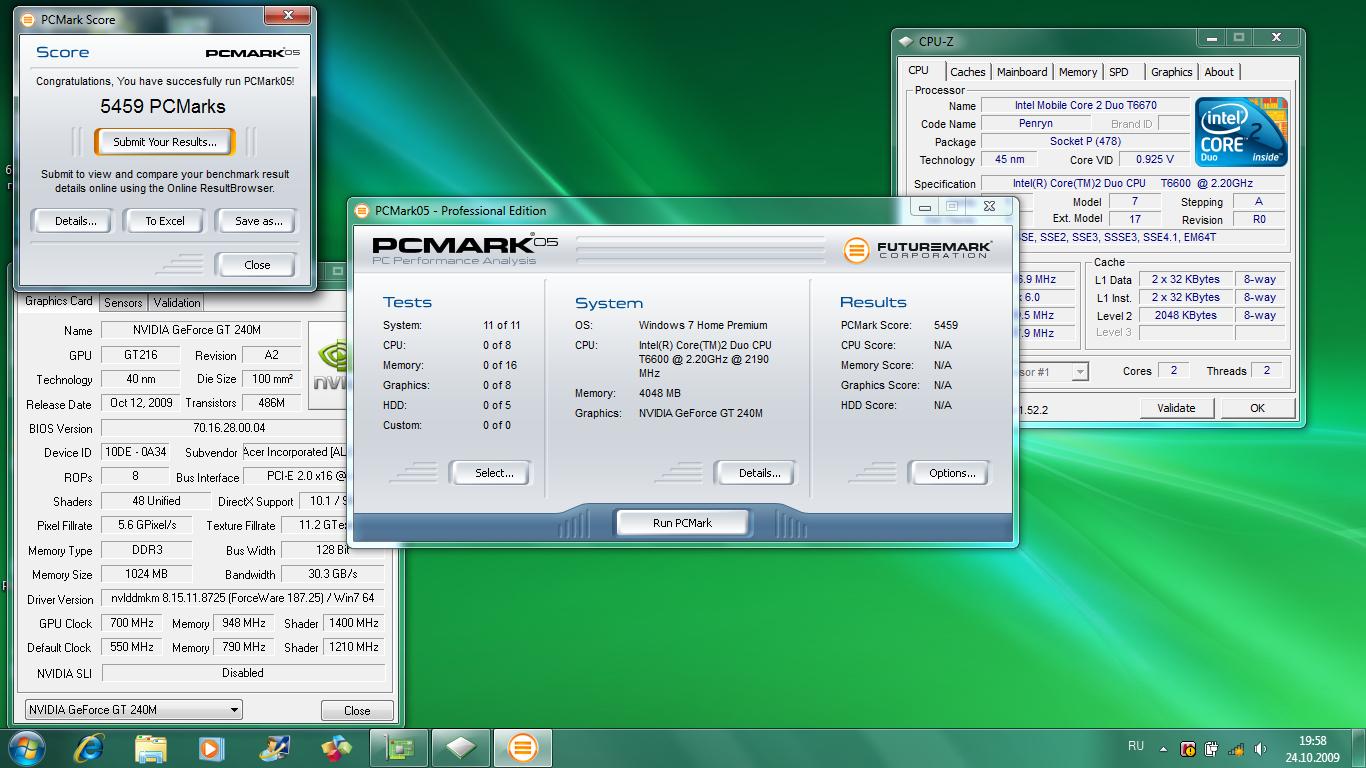Viewport: 1366px width, 768px height.
Task: Launch Internet Explorer from the taskbar
Action: click(90, 747)
